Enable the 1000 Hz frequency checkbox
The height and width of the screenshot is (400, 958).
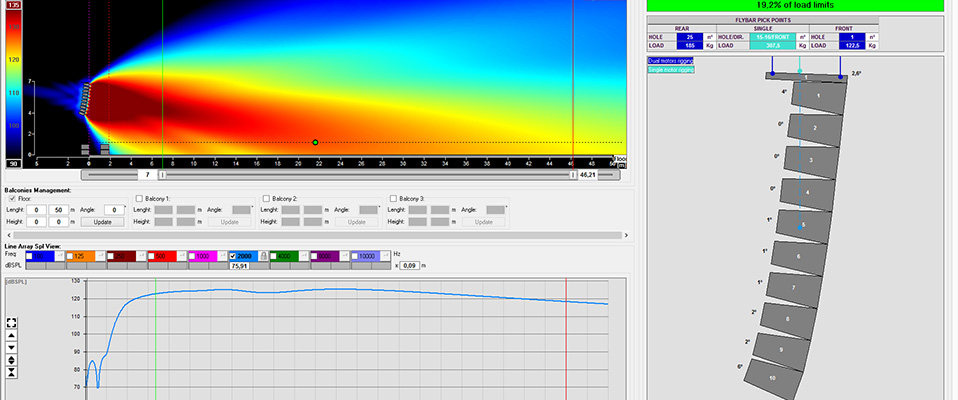(192, 256)
